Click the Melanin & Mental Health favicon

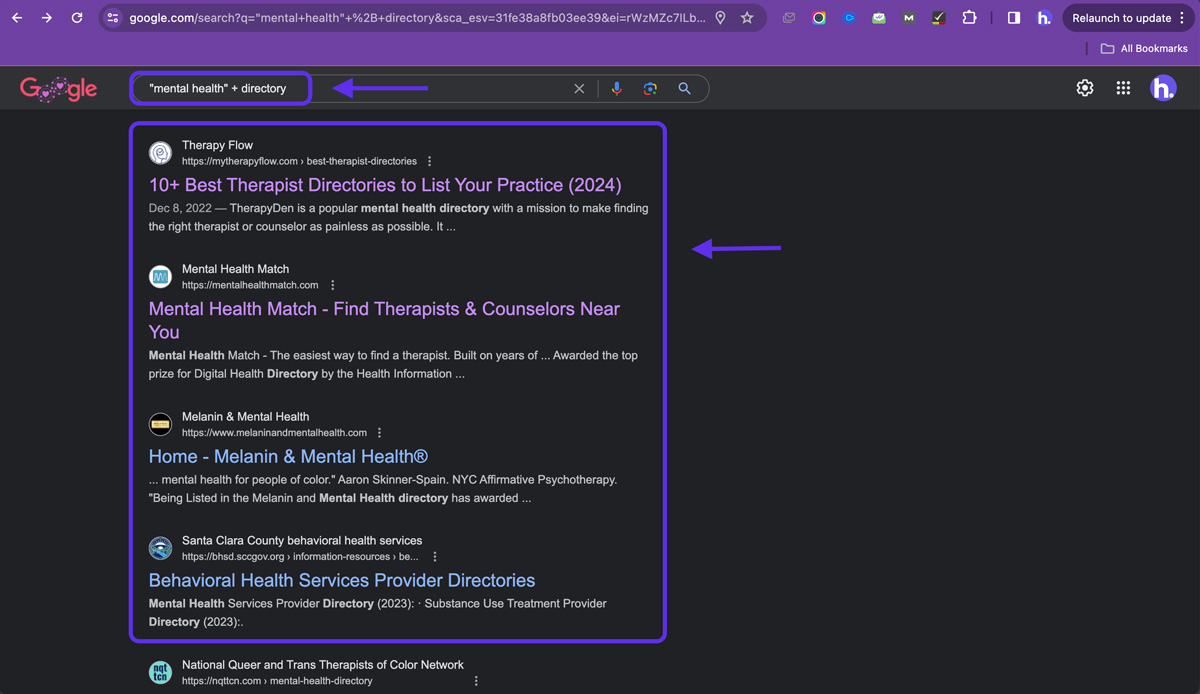(160, 425)
